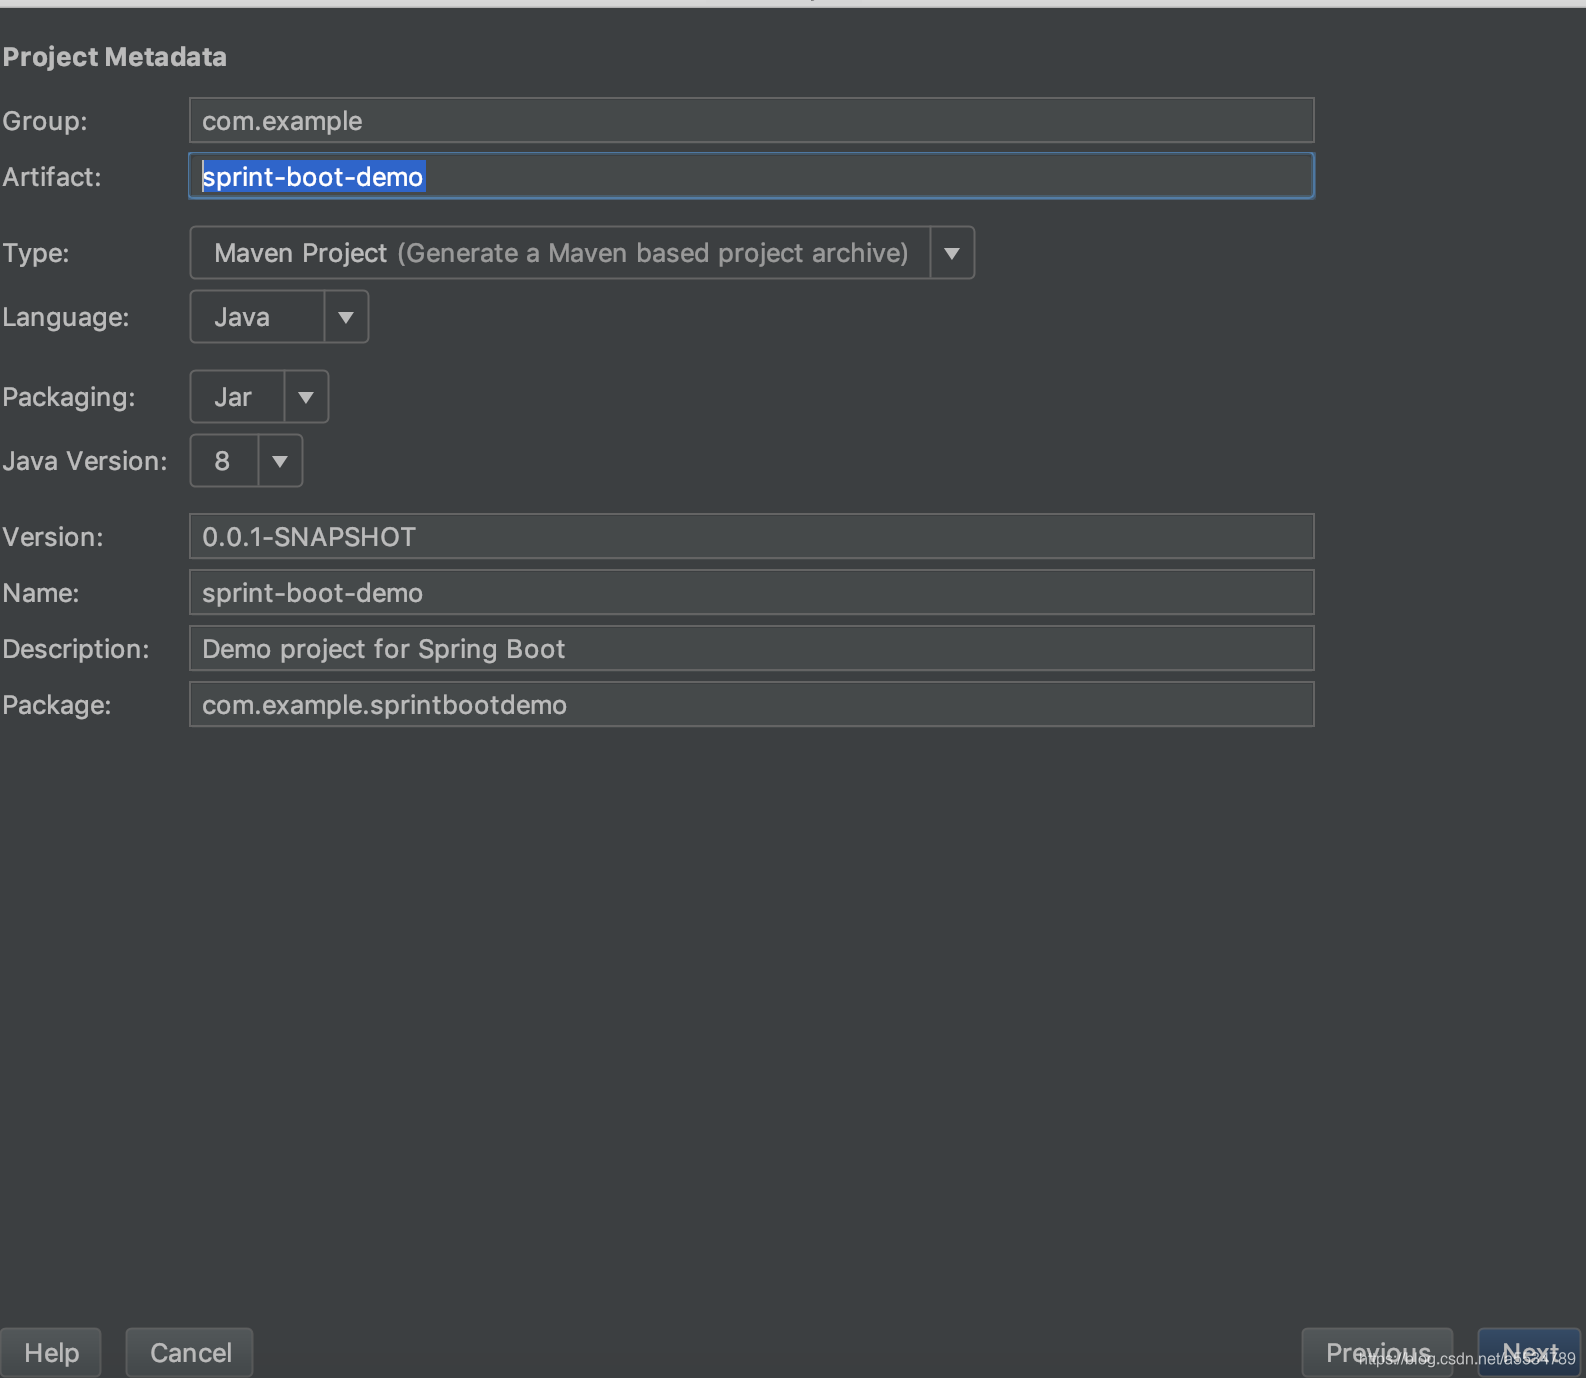The height and width of the screenshot is (1378, 1586).
Task: Proceed with the Next button
Action: pyautogui.click(x=1529, y=1352)
